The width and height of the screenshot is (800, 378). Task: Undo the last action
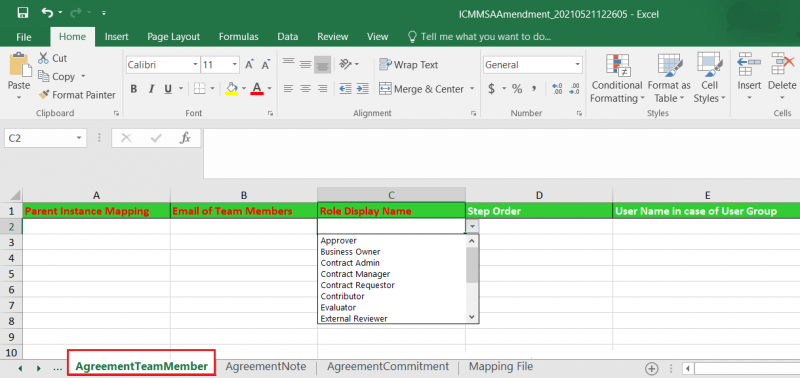tap(47, 12)
